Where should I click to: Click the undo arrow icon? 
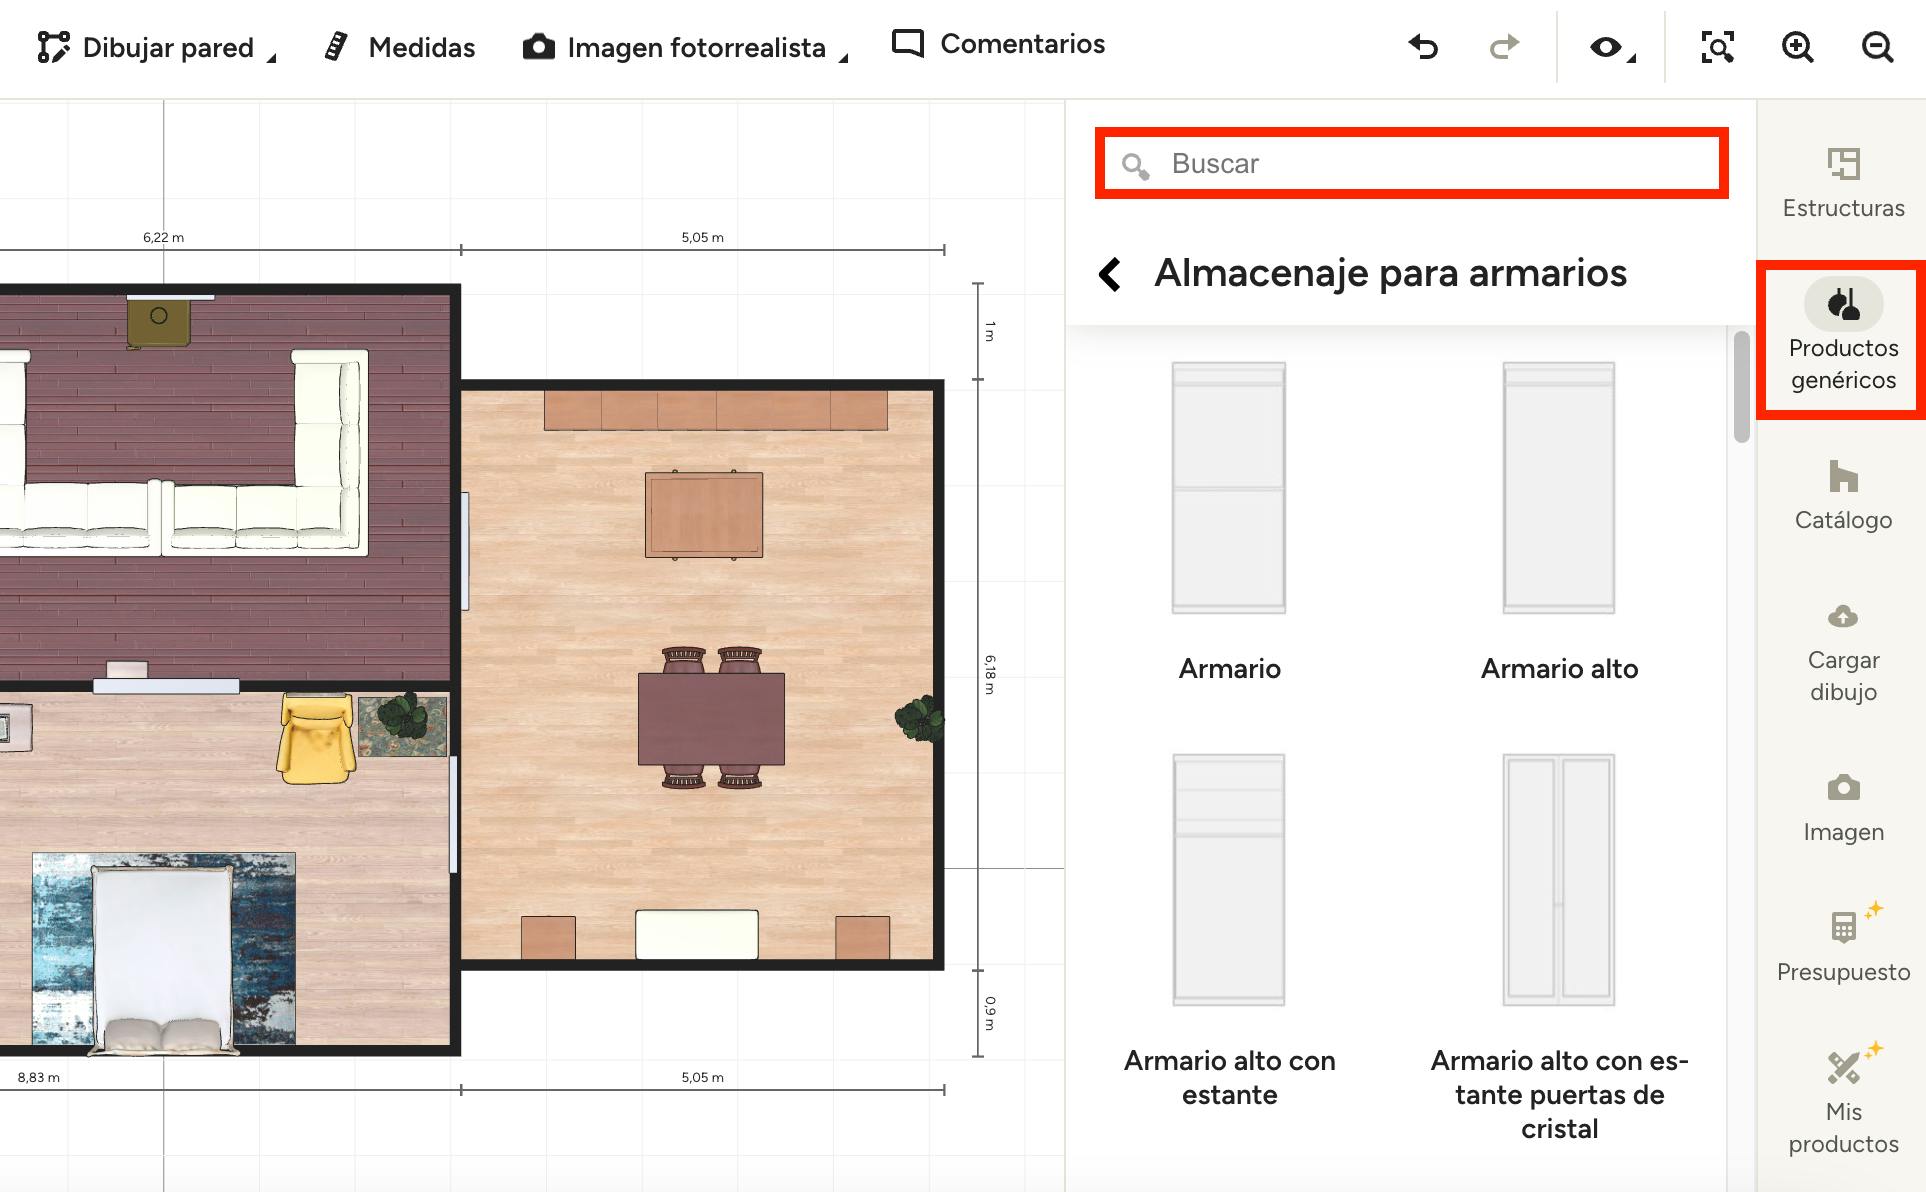tap(1423, 47)
